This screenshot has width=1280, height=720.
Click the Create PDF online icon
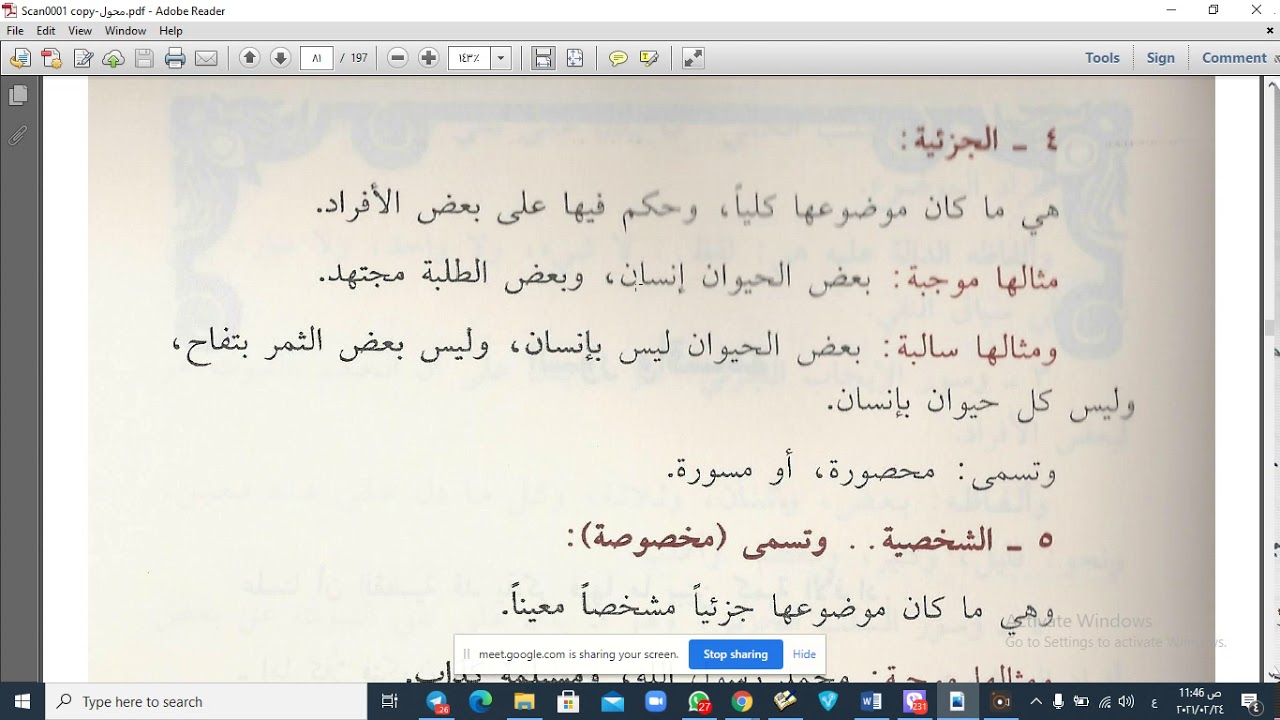pyautogui.click(x=51, y=59)
